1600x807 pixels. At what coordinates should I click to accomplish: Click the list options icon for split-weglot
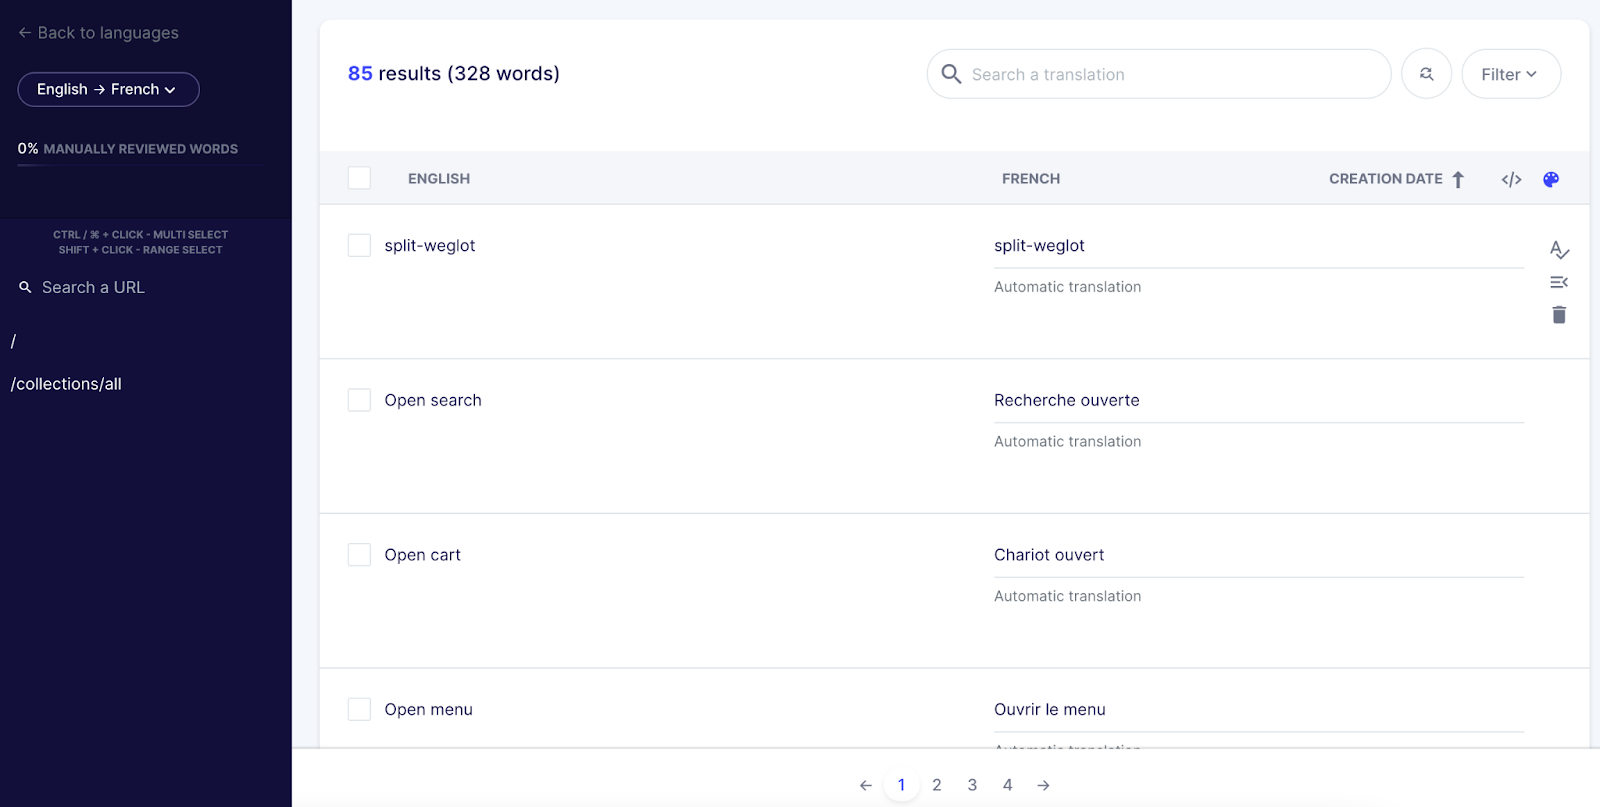pyautogui.click(x=1559, y=282)
